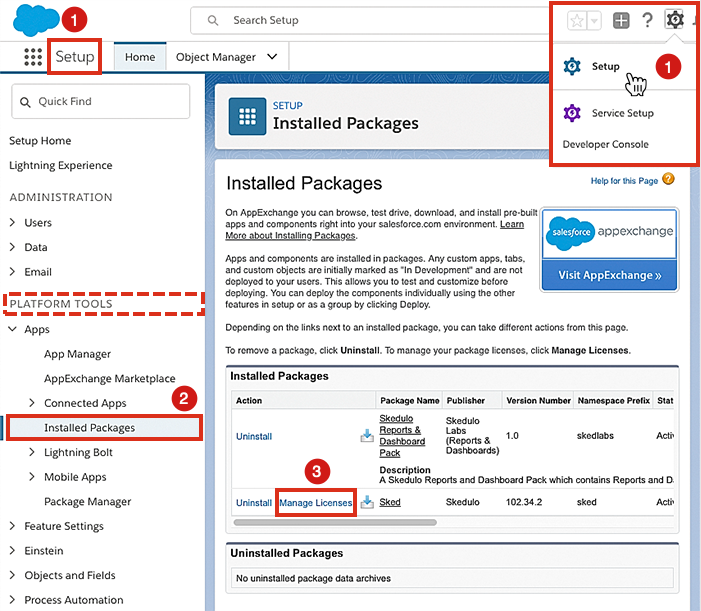Open the favorites list dropdown arrow
Image resolution: width=701 pixels, height=611 pixels.
pos(594,21)
